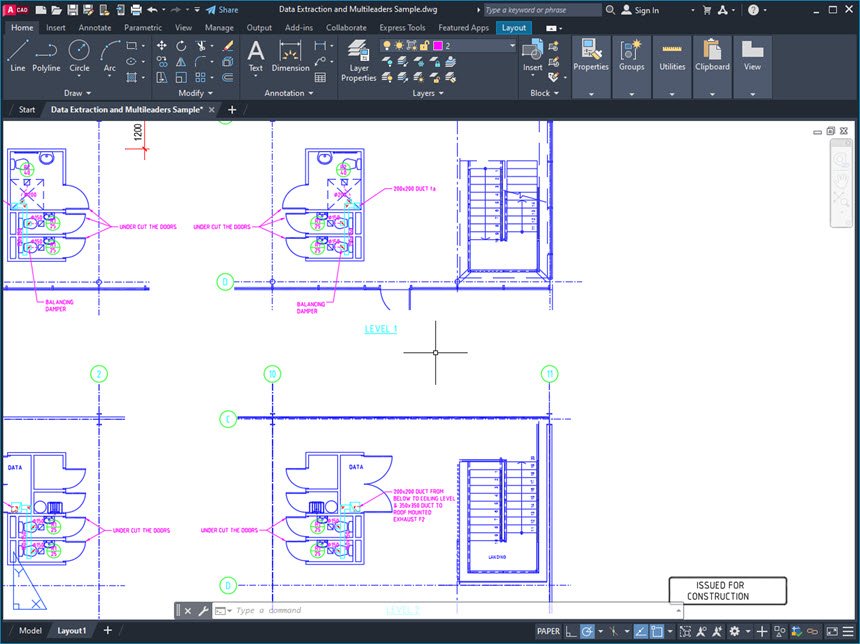Add a new layout with plus button

108,630
